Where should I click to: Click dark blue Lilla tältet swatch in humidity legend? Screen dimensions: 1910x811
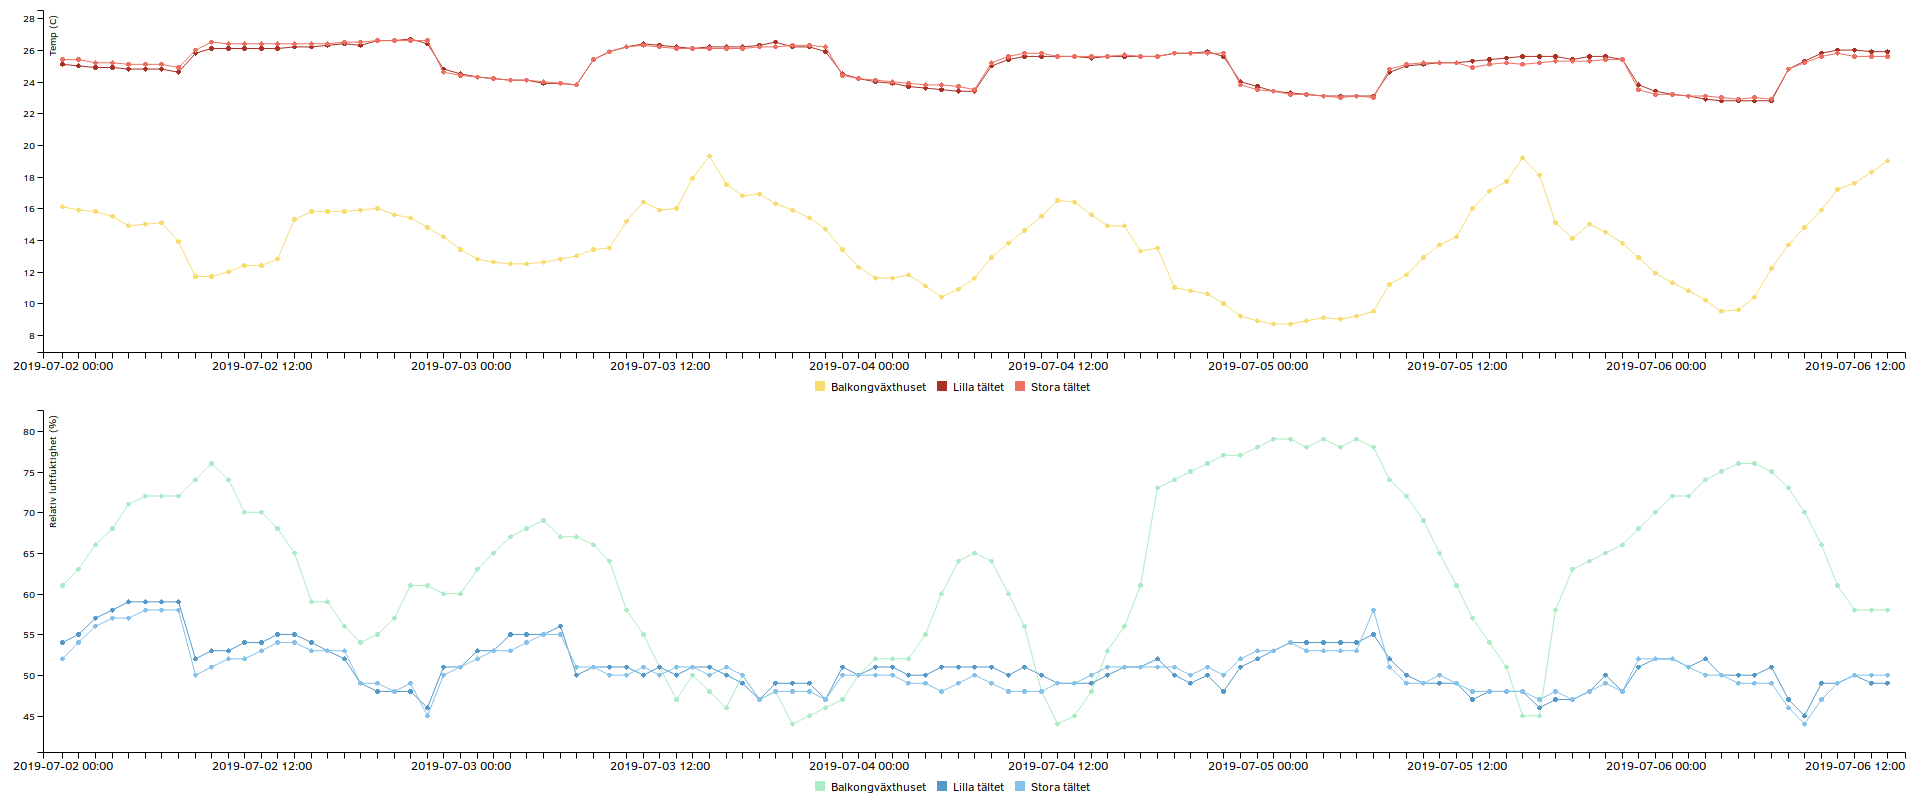click(942, 787)
